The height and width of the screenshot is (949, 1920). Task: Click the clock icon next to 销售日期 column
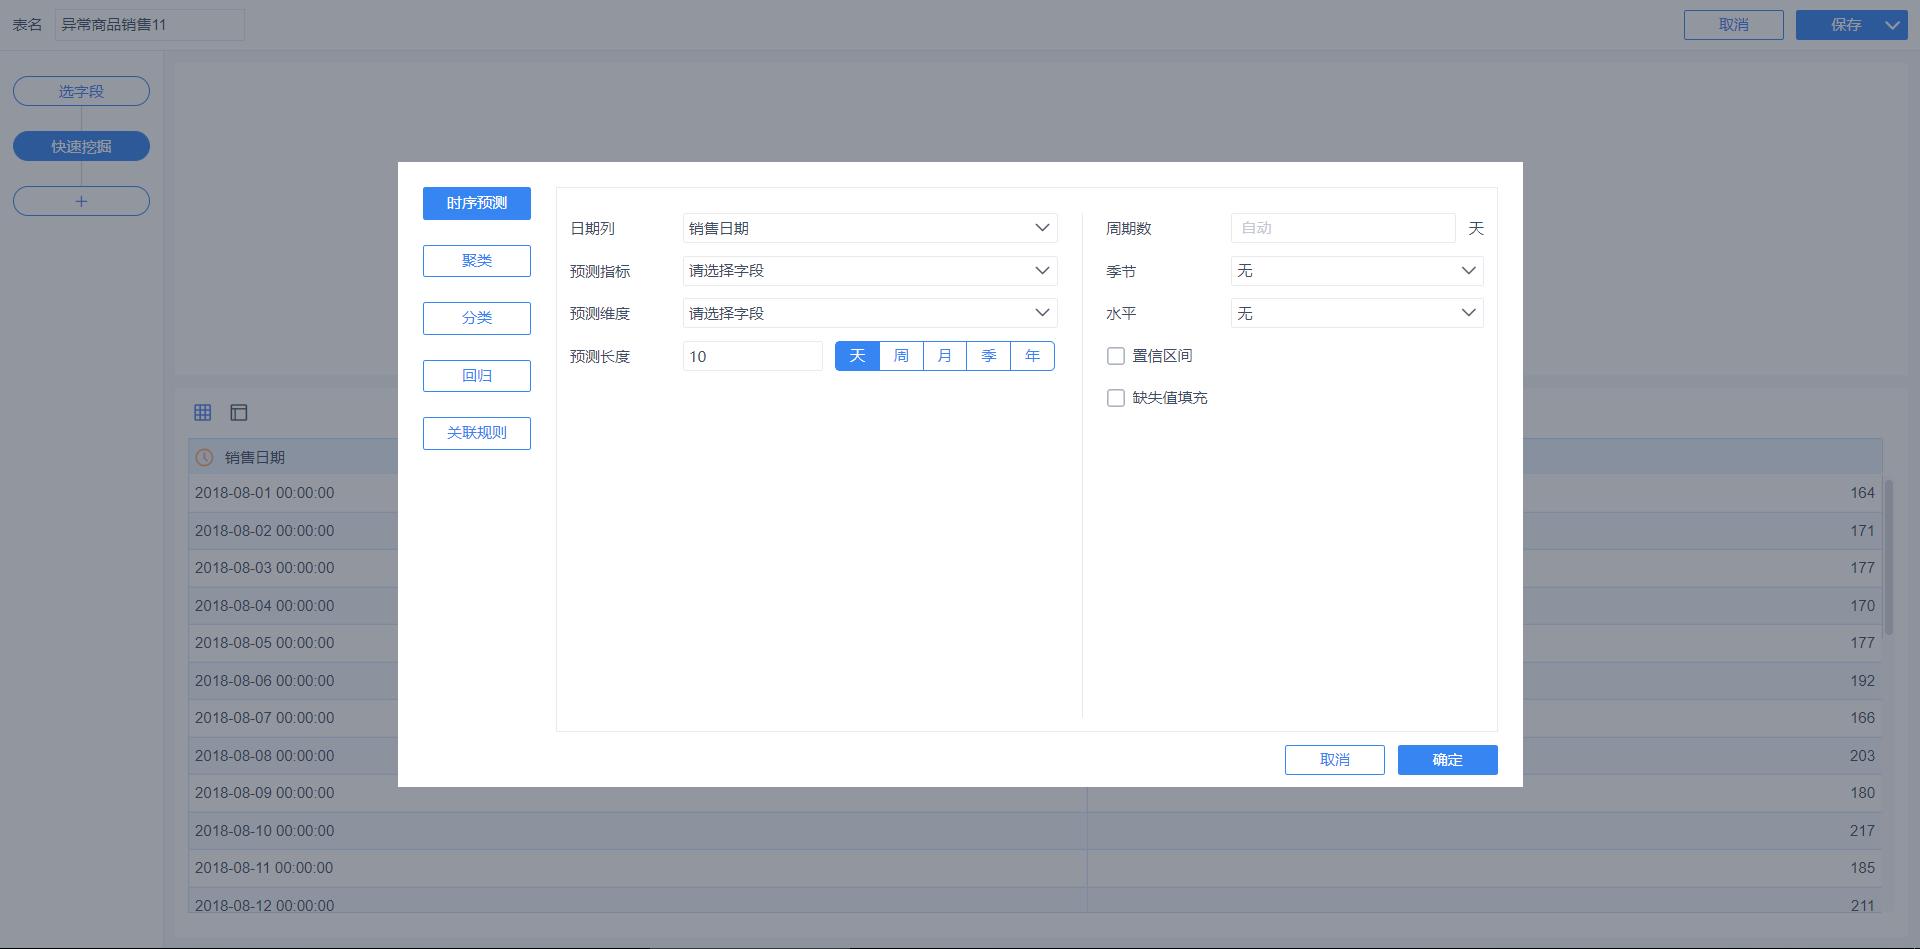click(203, 457)
